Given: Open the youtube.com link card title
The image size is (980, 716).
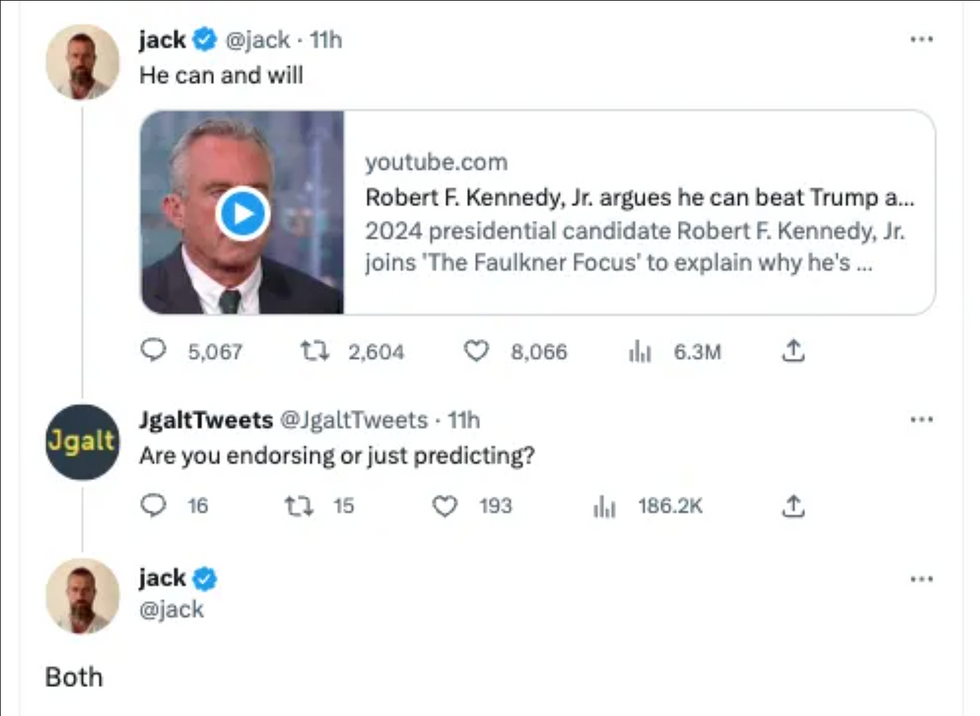Looking at the screenshot, I should click(x=638, y=197).
